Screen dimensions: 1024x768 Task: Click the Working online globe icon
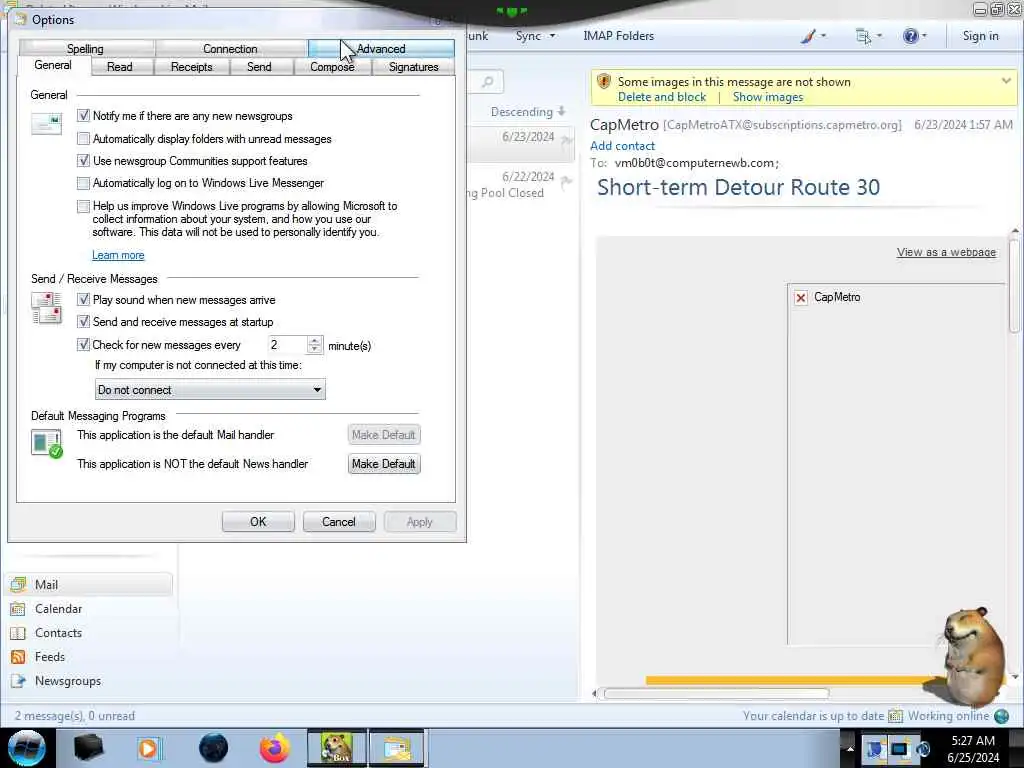1001,716
